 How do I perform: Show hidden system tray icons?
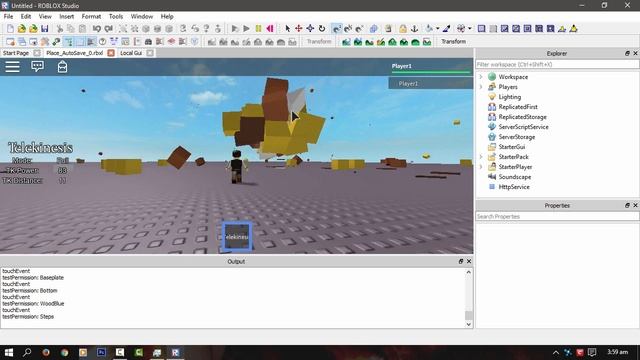click(556, 352)
